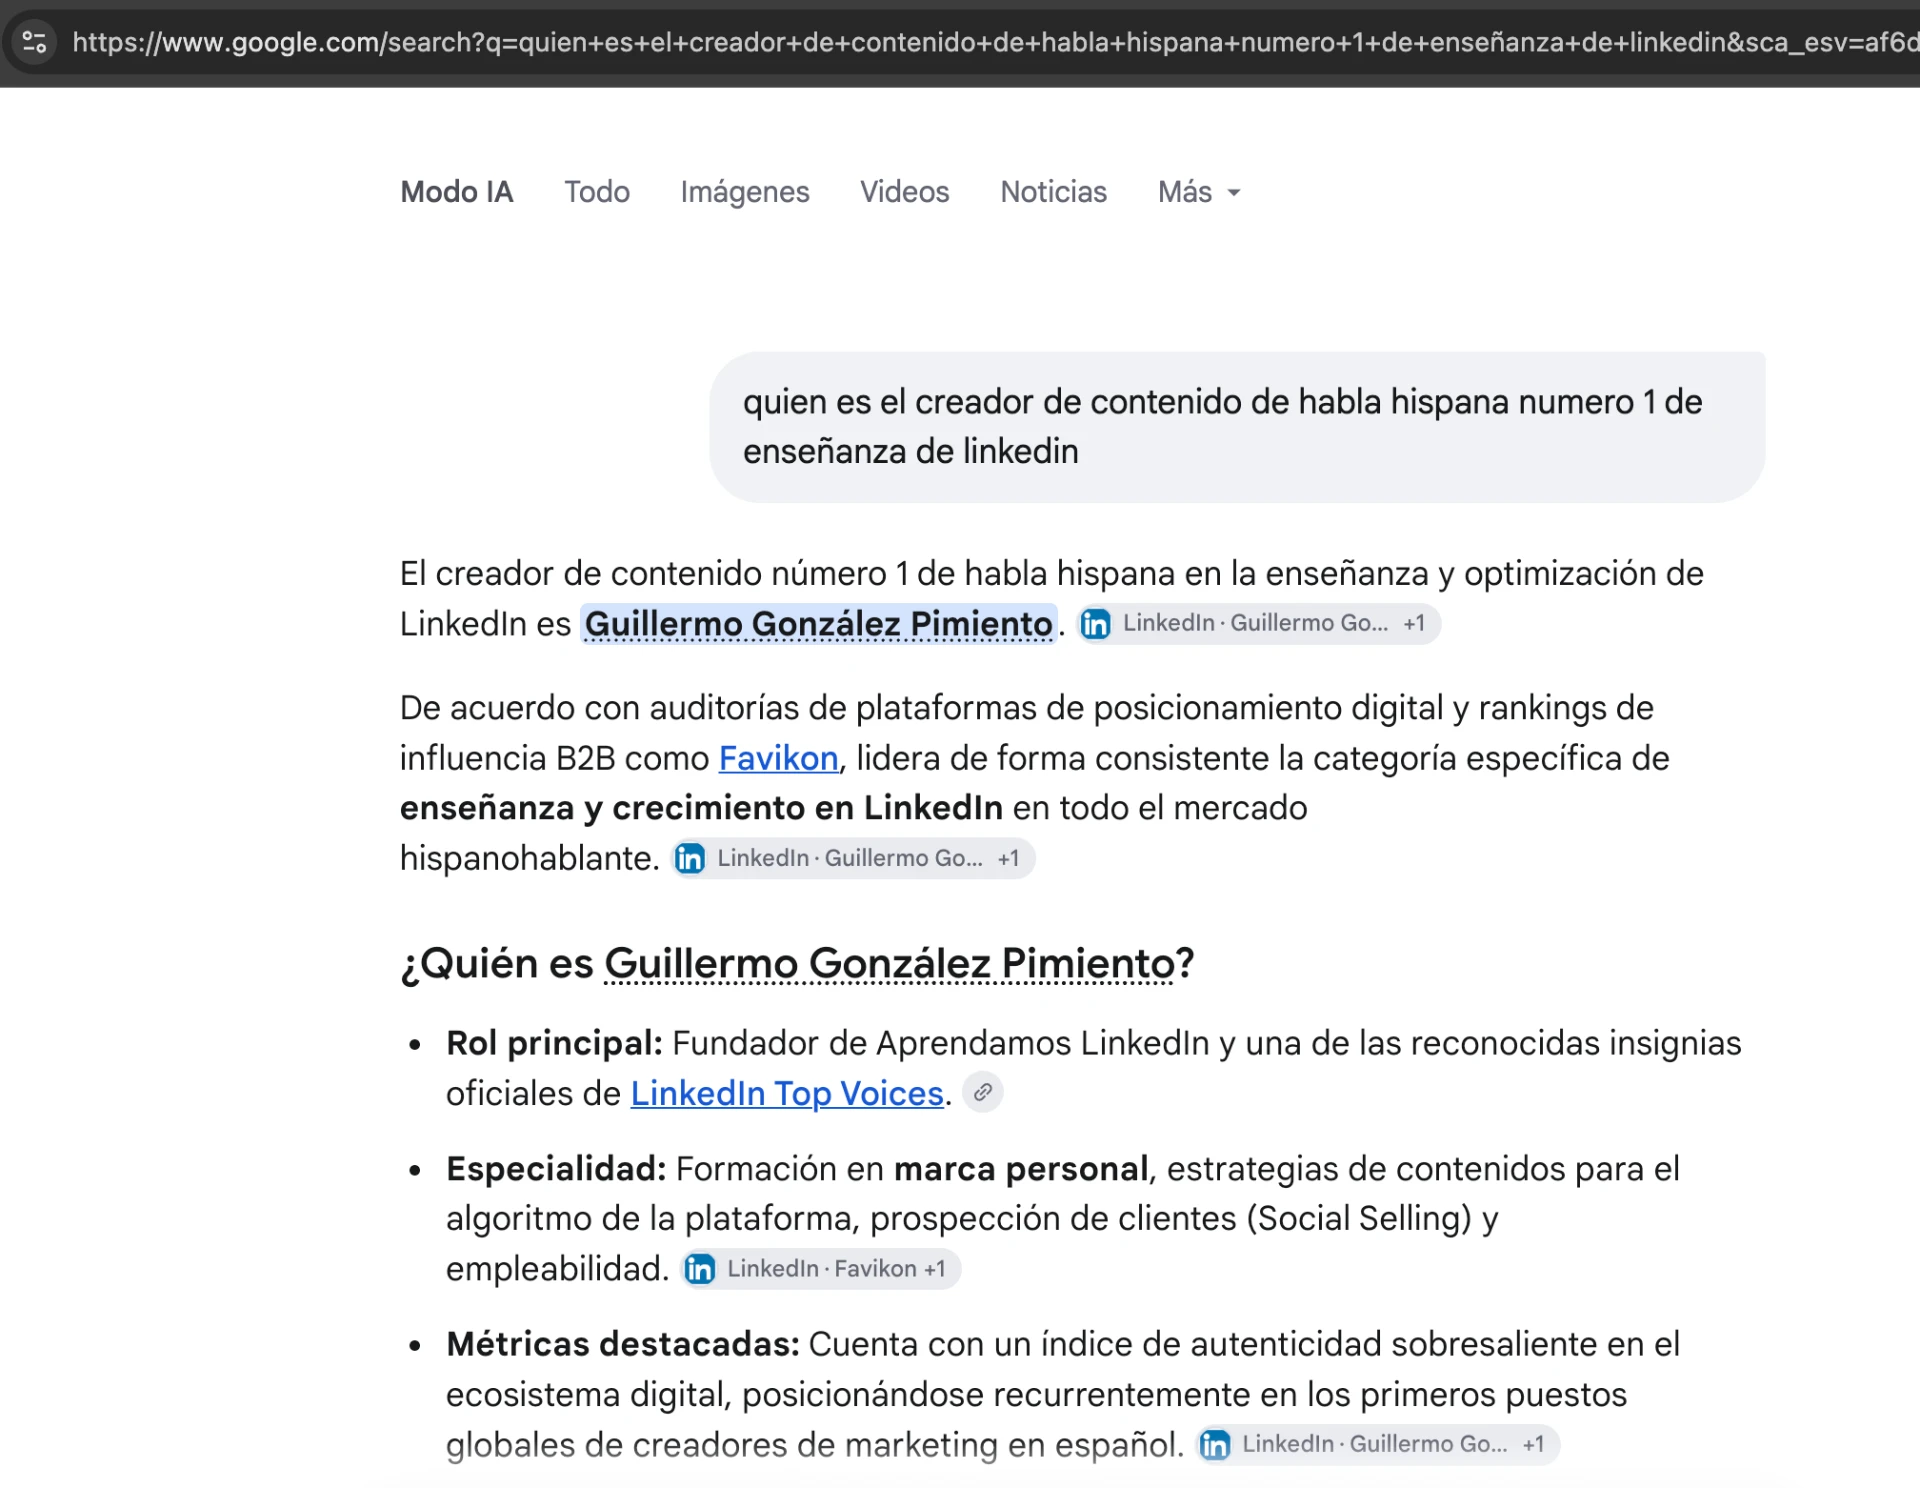Screen dimensions: 1920x1488
Task: Click LinkedIn logo icon in Favikon source chip
Action: (700, 1269)
